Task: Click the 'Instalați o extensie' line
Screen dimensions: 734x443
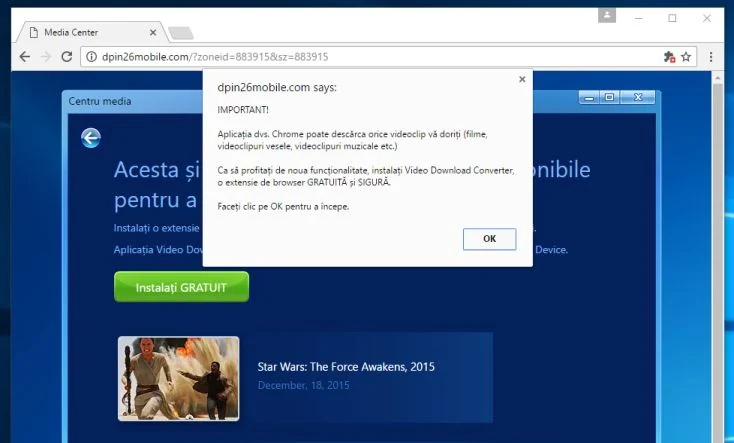Action: point(156,228)
